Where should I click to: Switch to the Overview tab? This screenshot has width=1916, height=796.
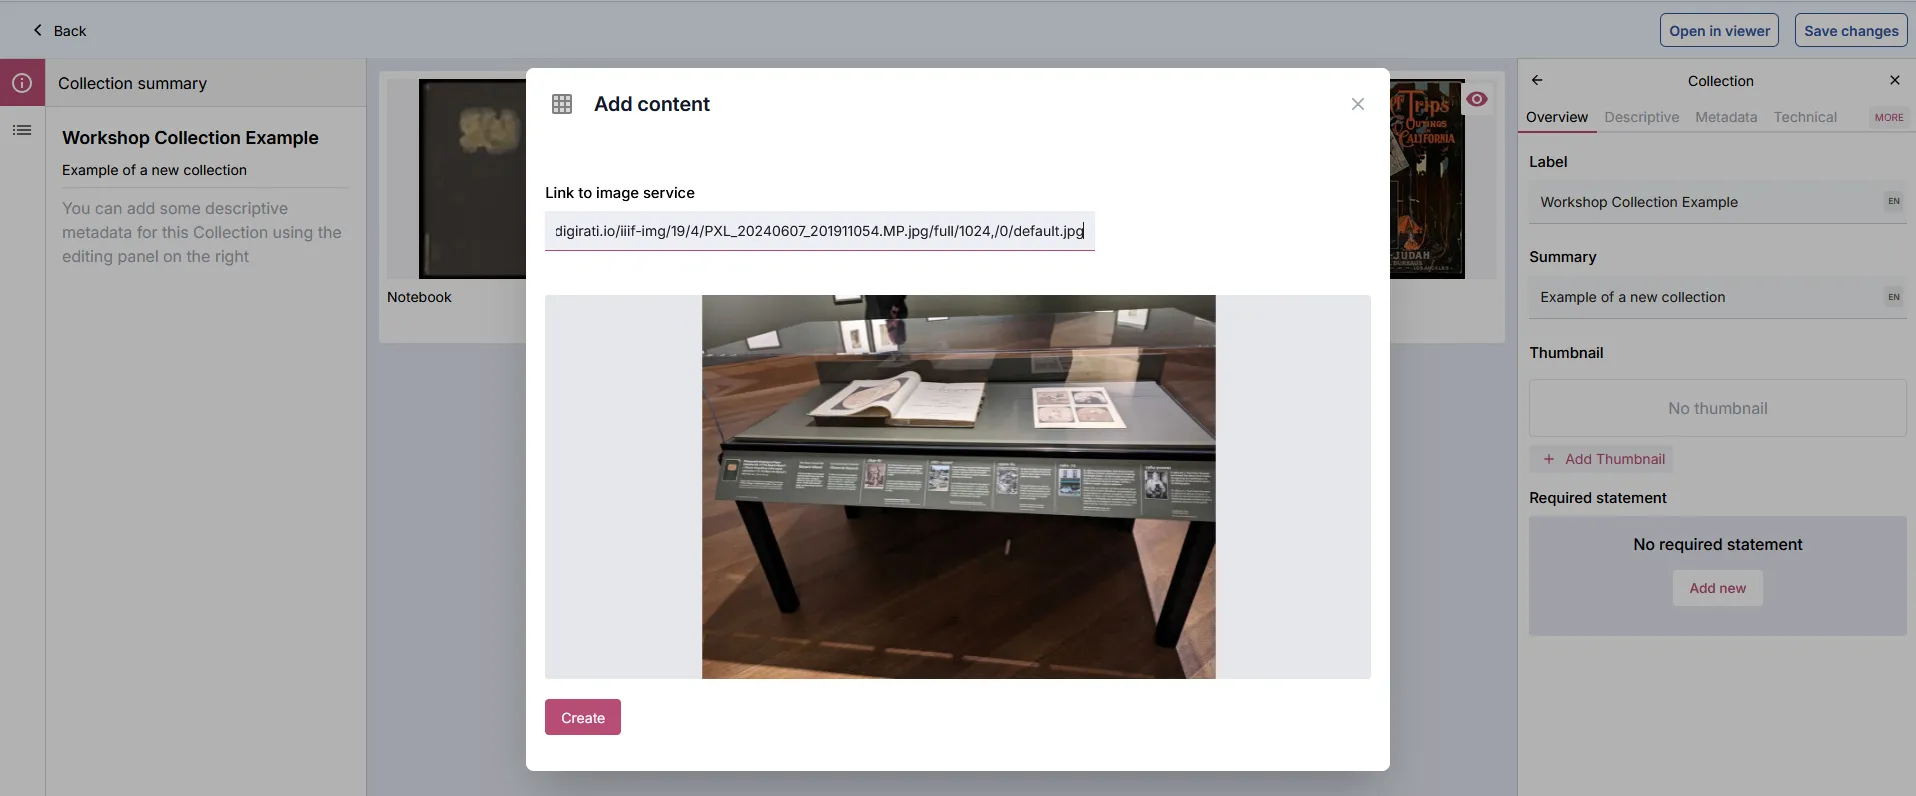point(1556,117)
